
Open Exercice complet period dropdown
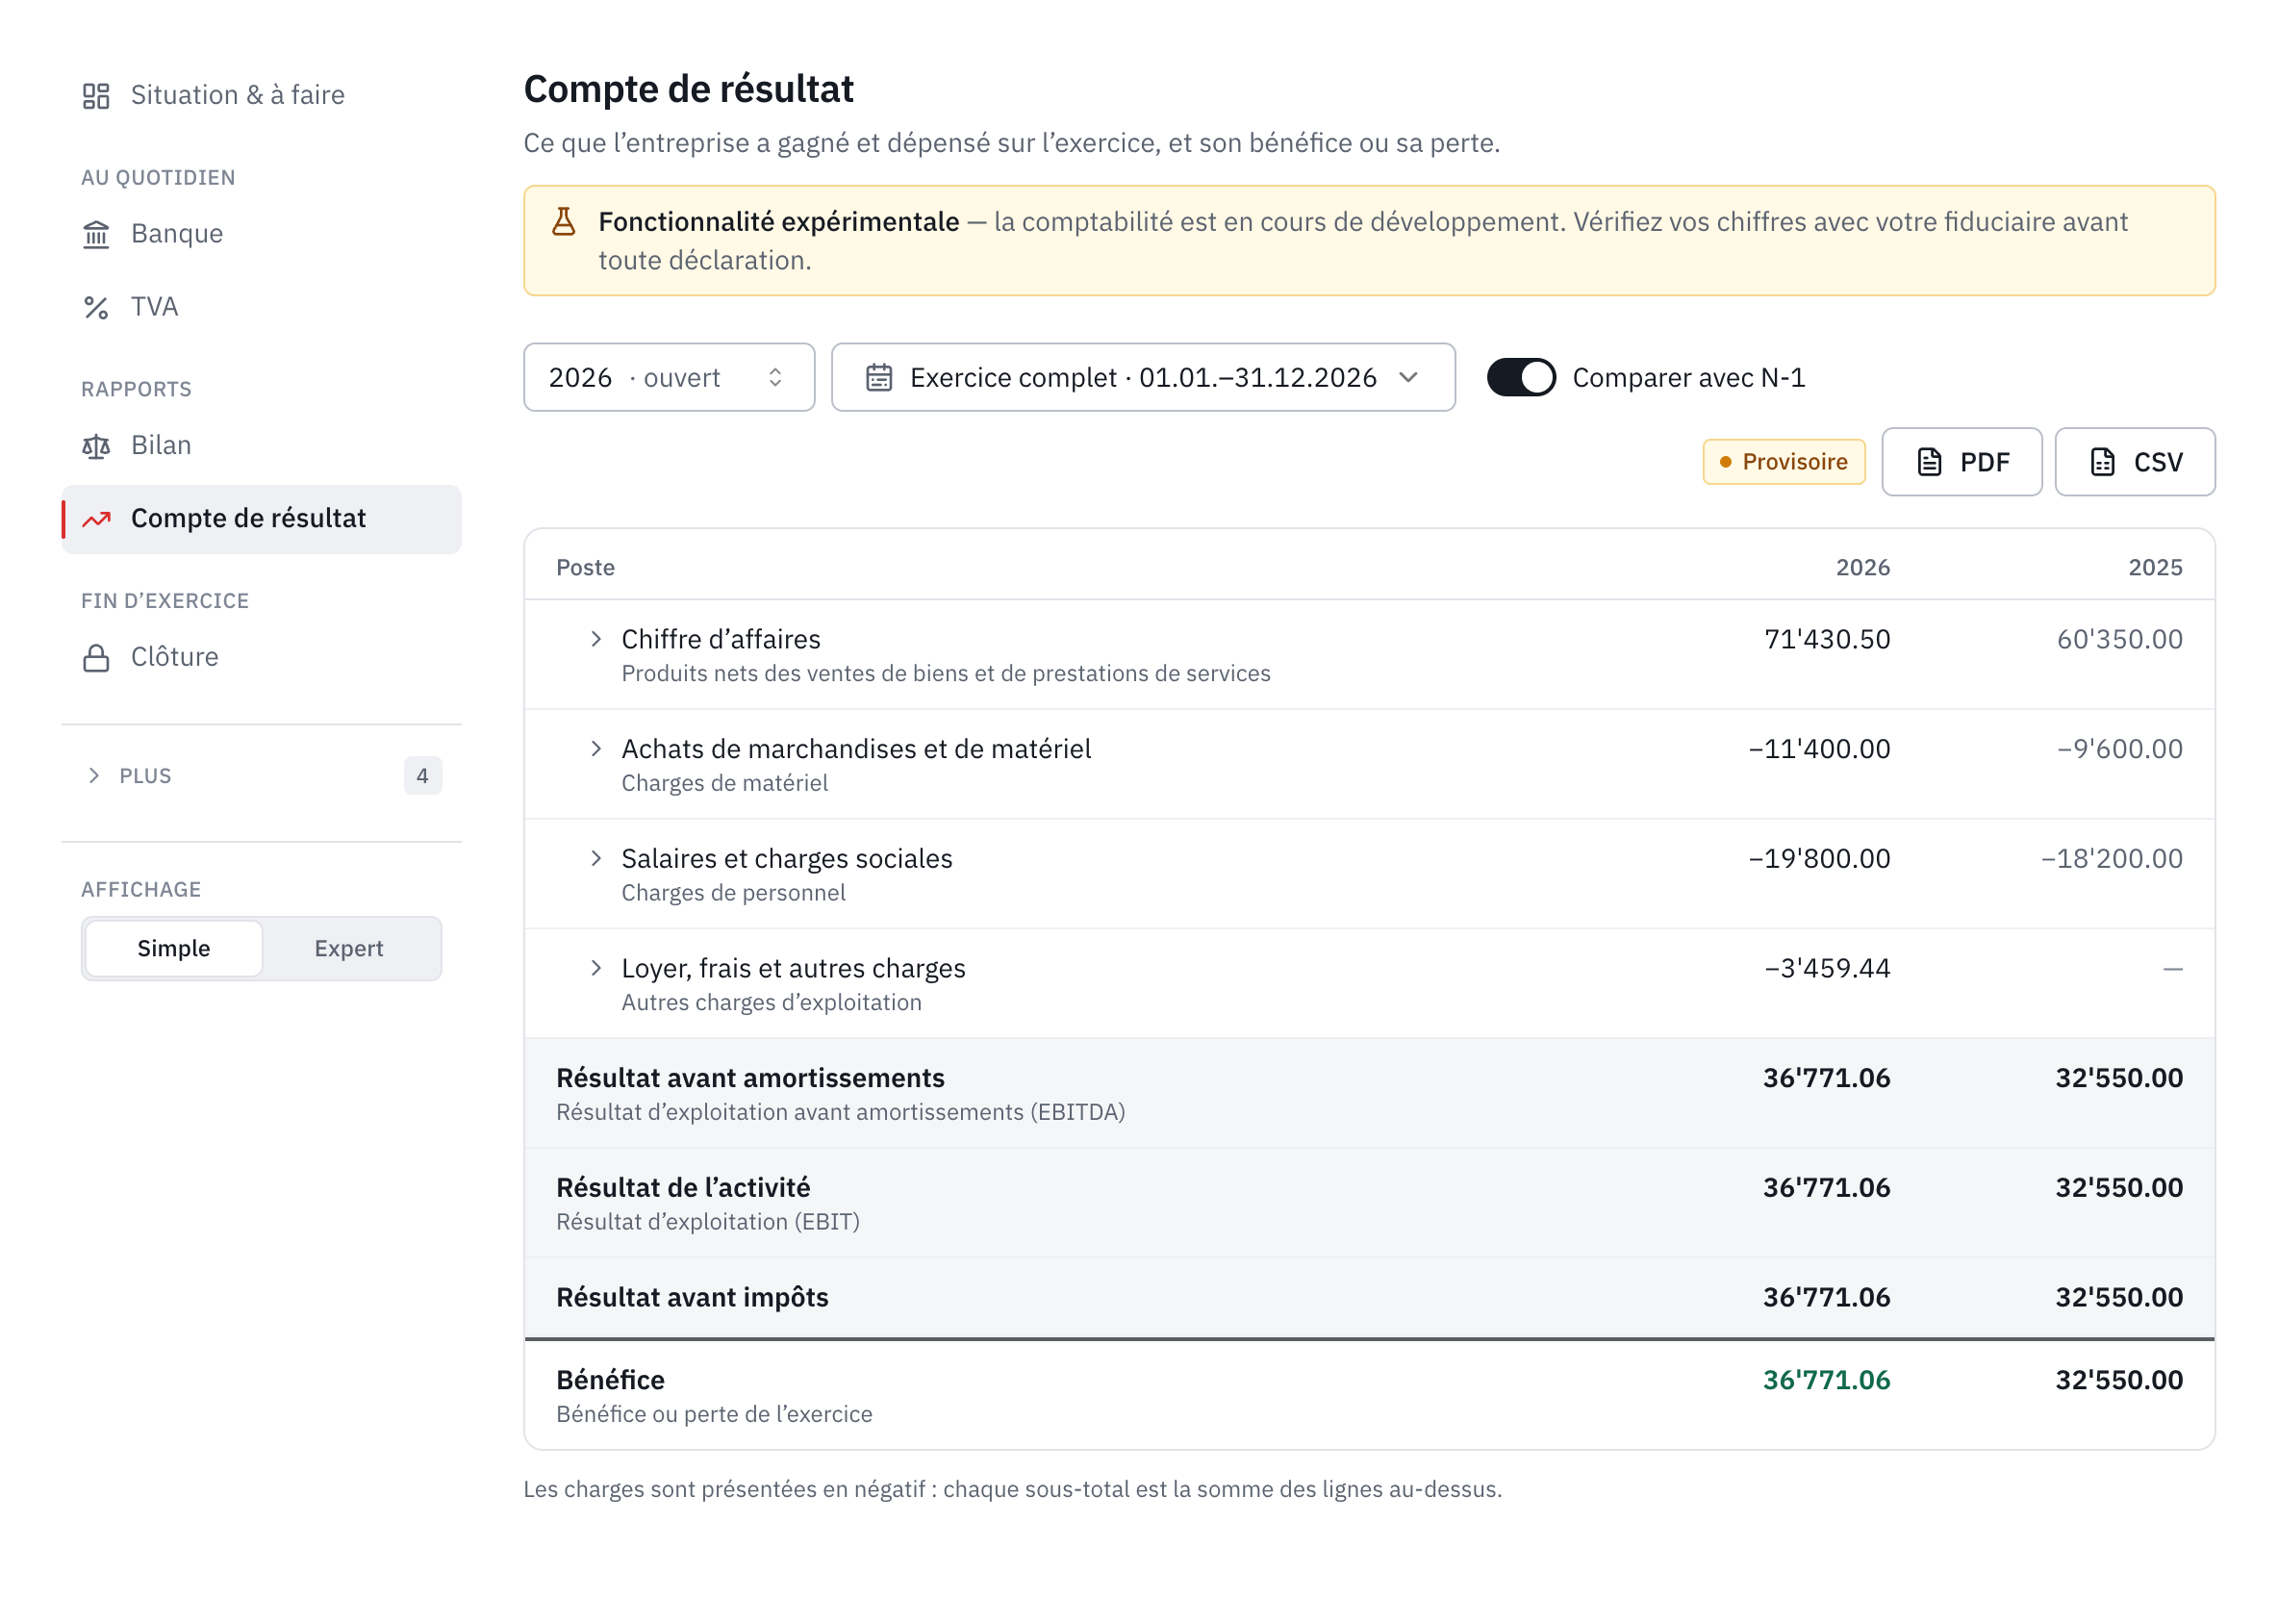(x=1143, y=378)
